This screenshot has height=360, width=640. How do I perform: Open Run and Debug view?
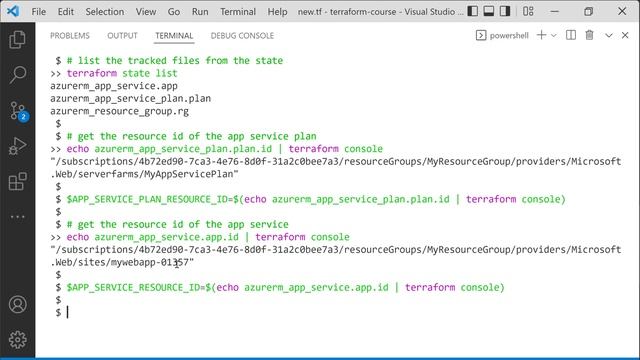(18, 146)
